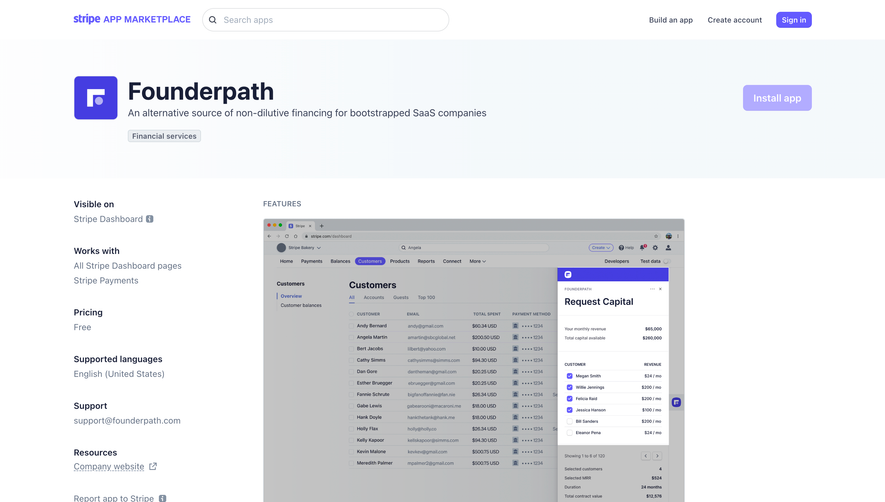Click the info icon beside Report app to Stripe
This screenshot has height=502, width=885.
point(163,499)
